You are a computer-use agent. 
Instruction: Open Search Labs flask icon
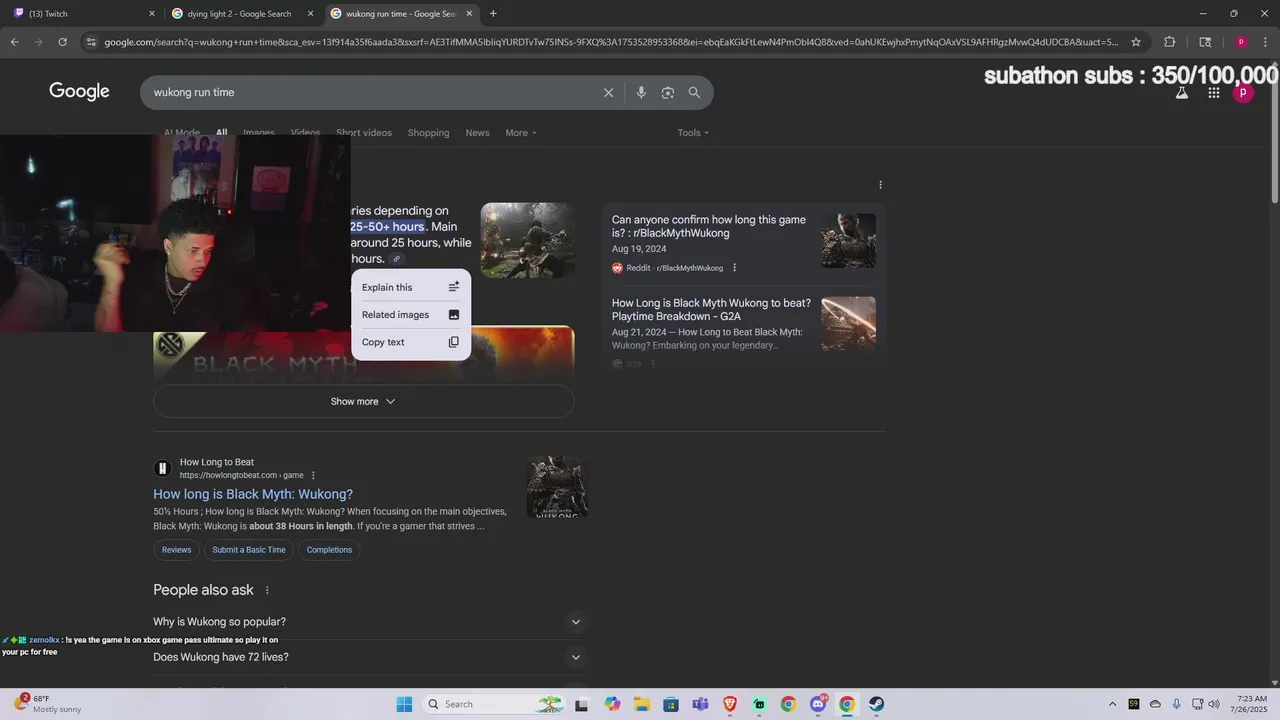point(1181,92)
